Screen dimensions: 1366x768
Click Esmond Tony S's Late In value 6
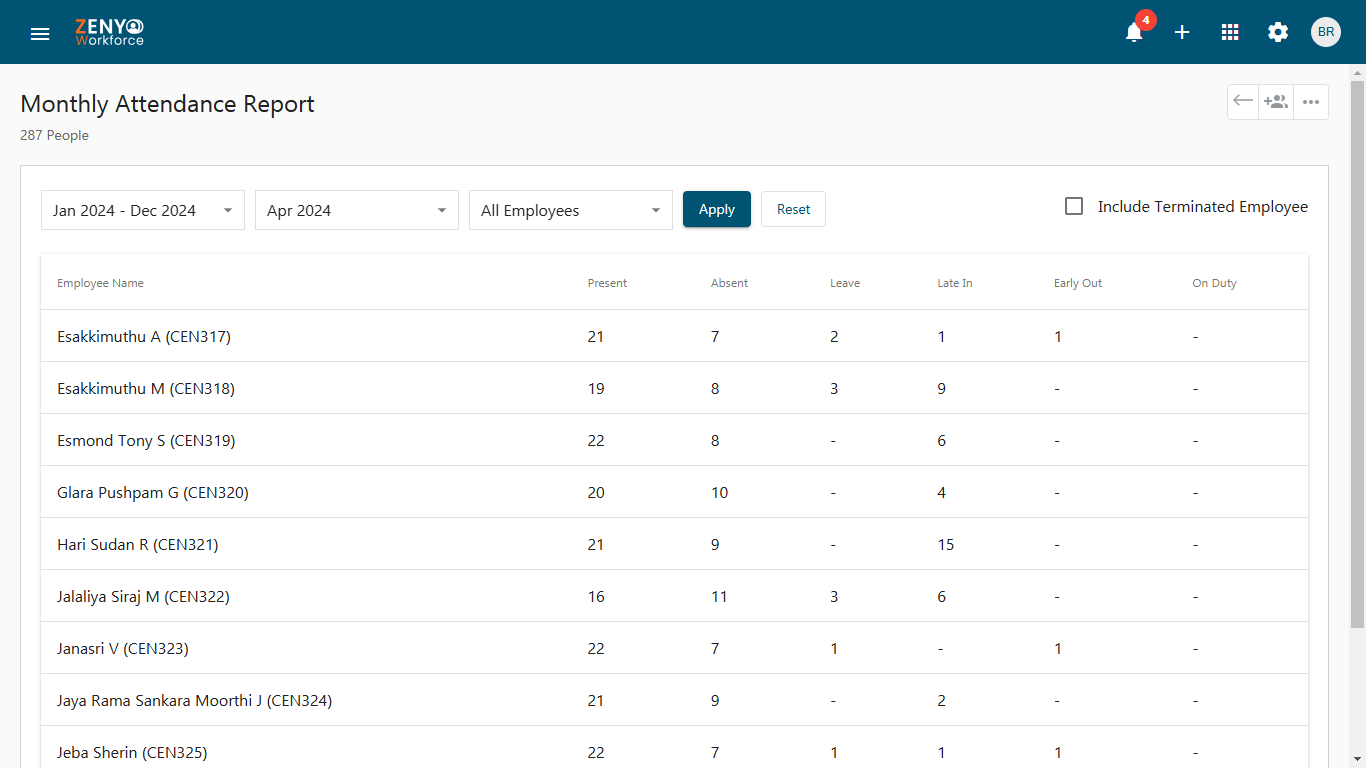[942, 441]
